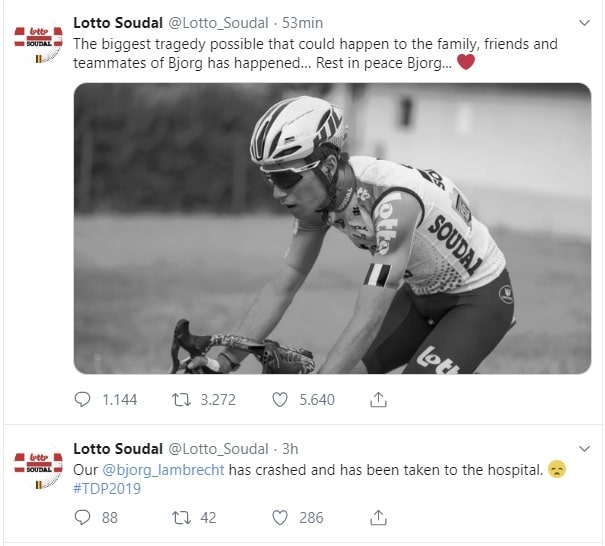Click the #TDP2019 hashtag
605x546 pixels.
107,489
